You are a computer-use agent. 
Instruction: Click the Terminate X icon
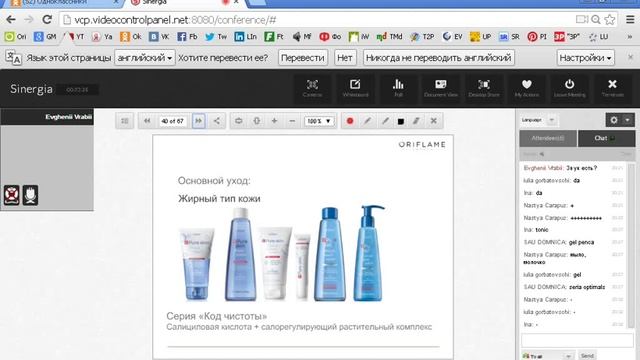[x=612, y=88]
